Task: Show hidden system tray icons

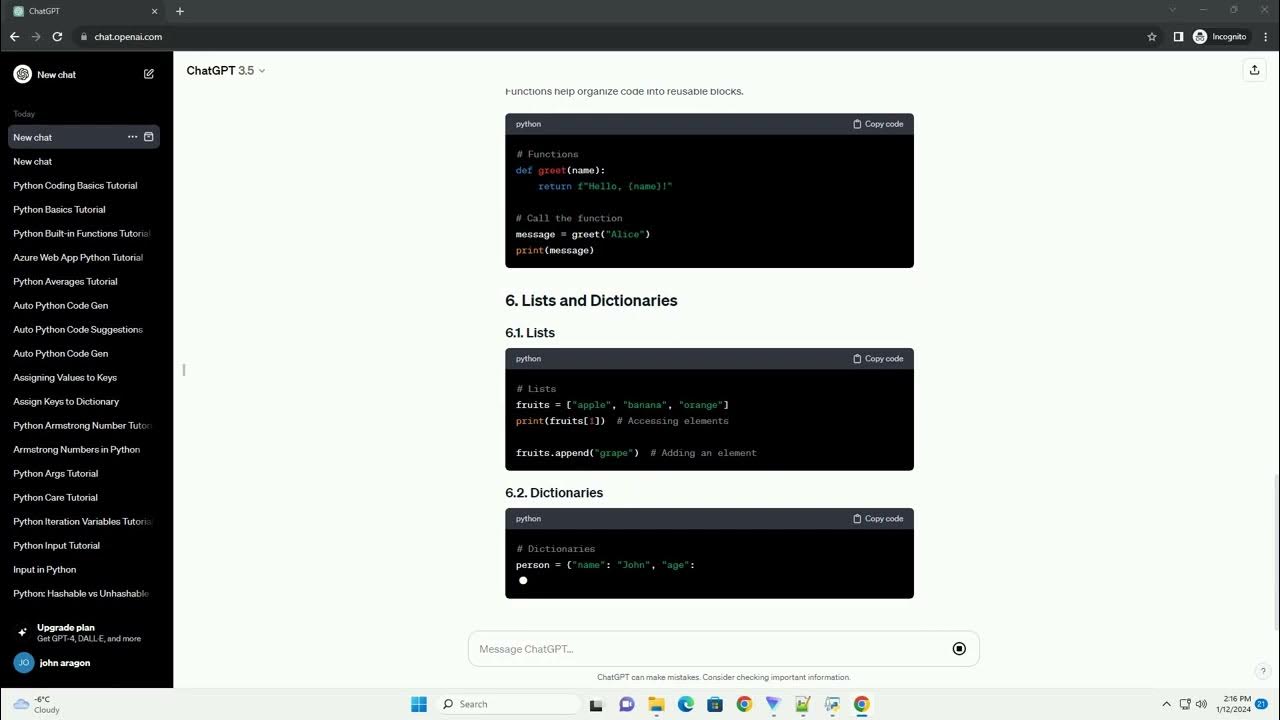Action: (x=1166, y=704)
